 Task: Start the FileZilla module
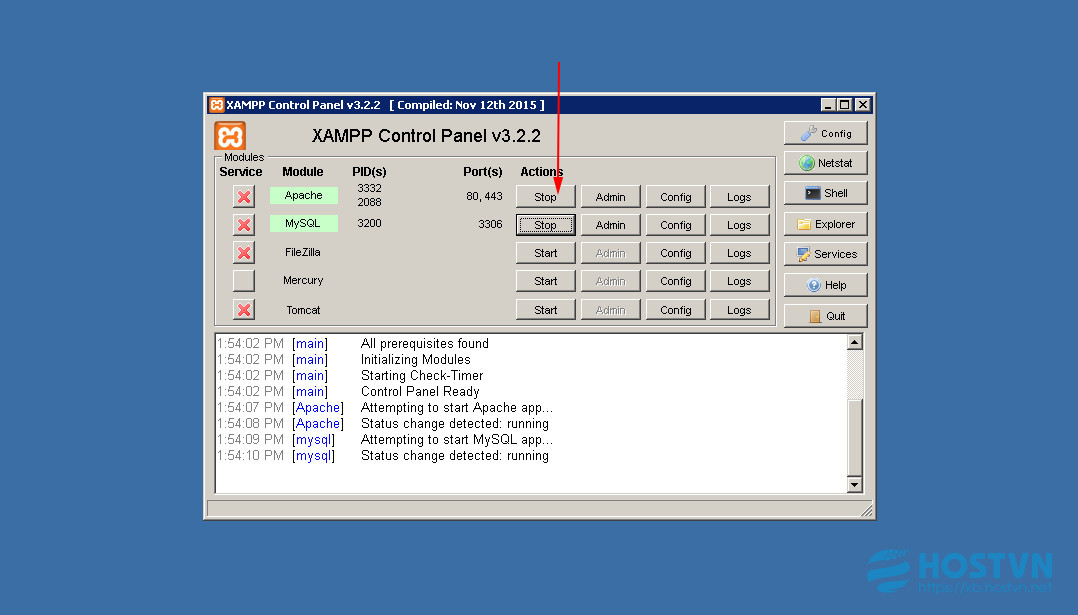tap(545, 254)
